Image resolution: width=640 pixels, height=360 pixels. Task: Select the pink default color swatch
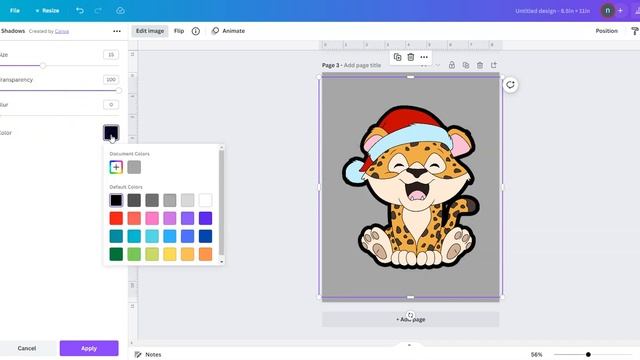[x=152, y=218]
